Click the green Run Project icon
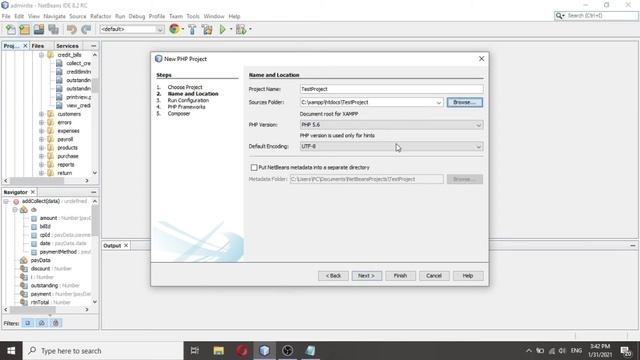 (x=222, y=29)
